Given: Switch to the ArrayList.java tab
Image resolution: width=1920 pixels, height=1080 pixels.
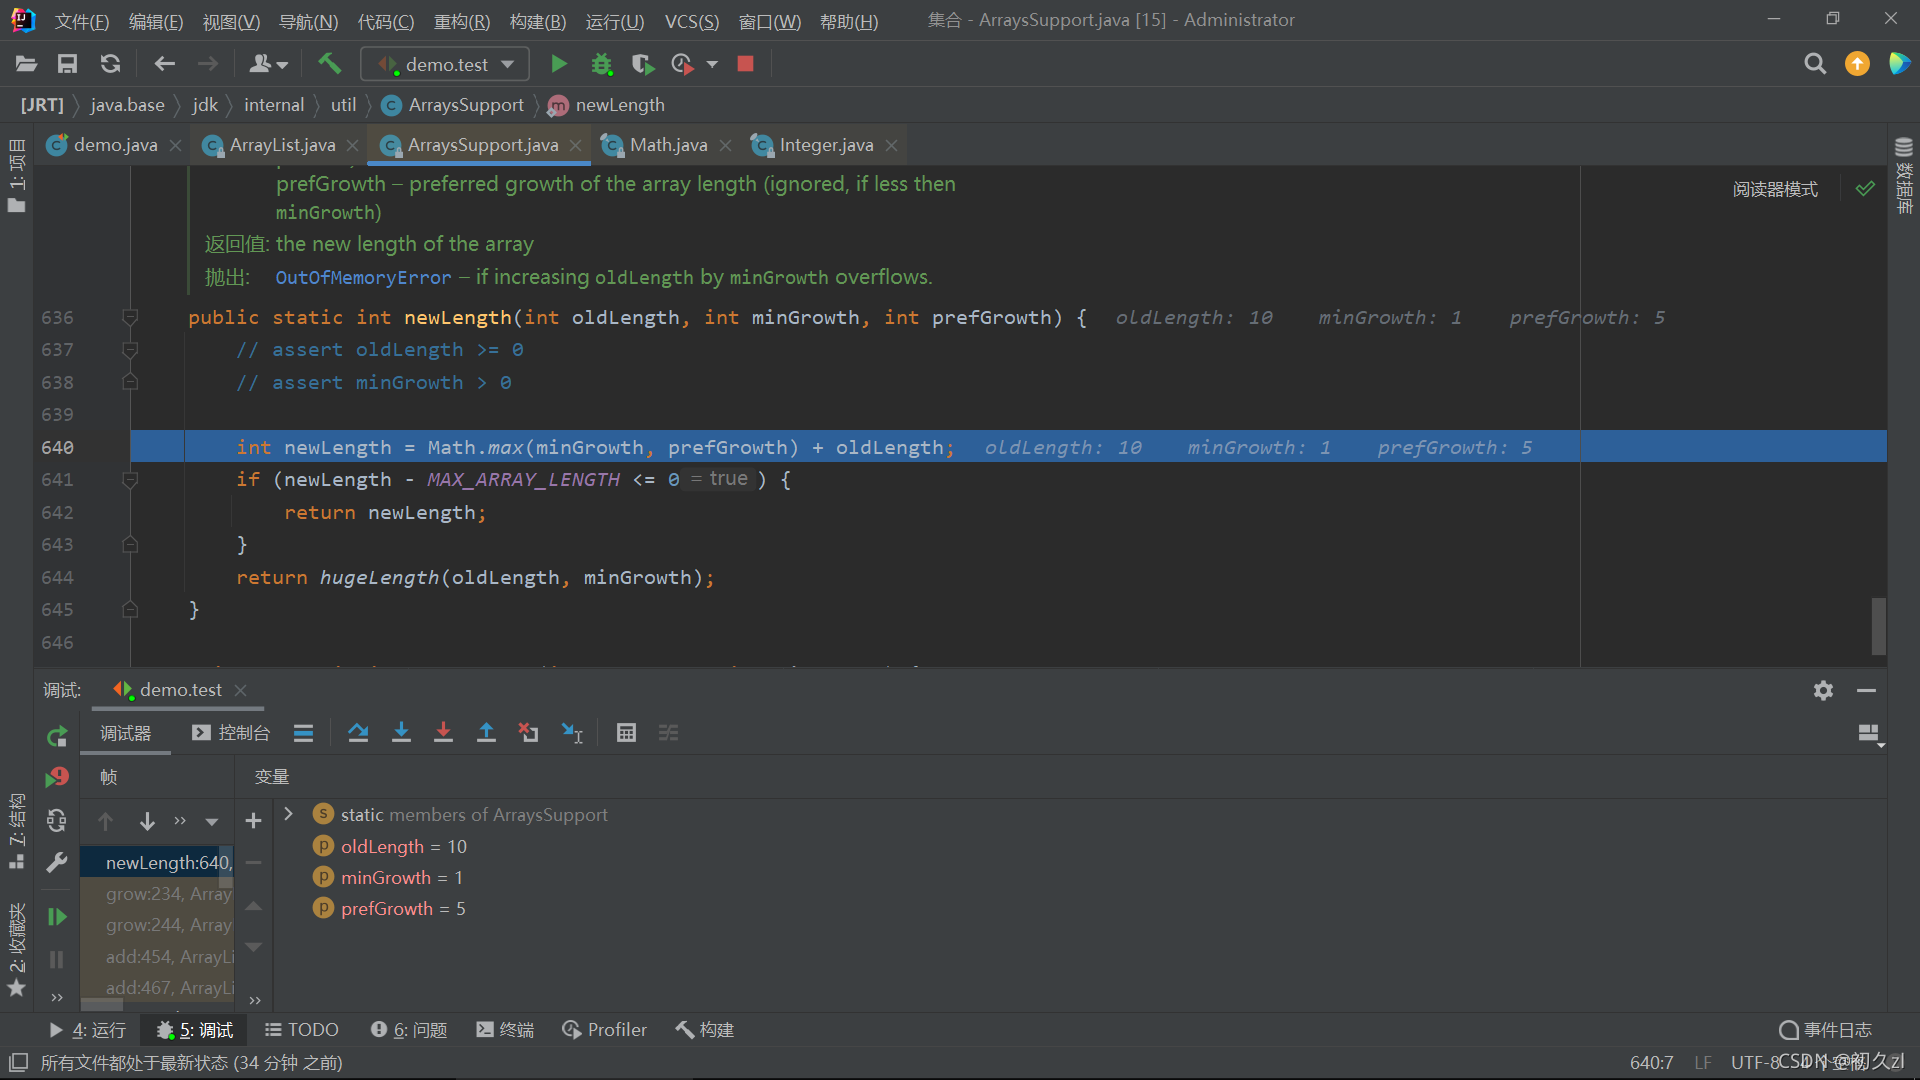Looking at the screenshot, I should click(x=282, y=145).
